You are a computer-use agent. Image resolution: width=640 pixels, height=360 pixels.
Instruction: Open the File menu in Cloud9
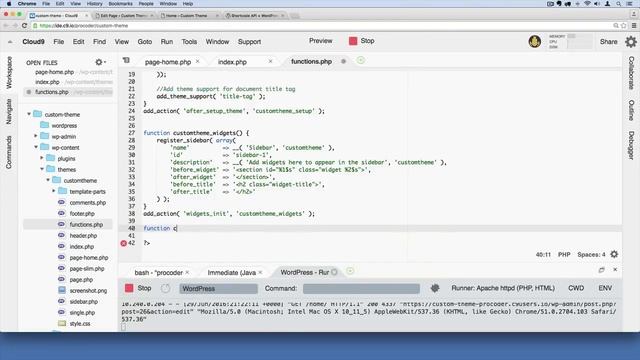[59, 42]
